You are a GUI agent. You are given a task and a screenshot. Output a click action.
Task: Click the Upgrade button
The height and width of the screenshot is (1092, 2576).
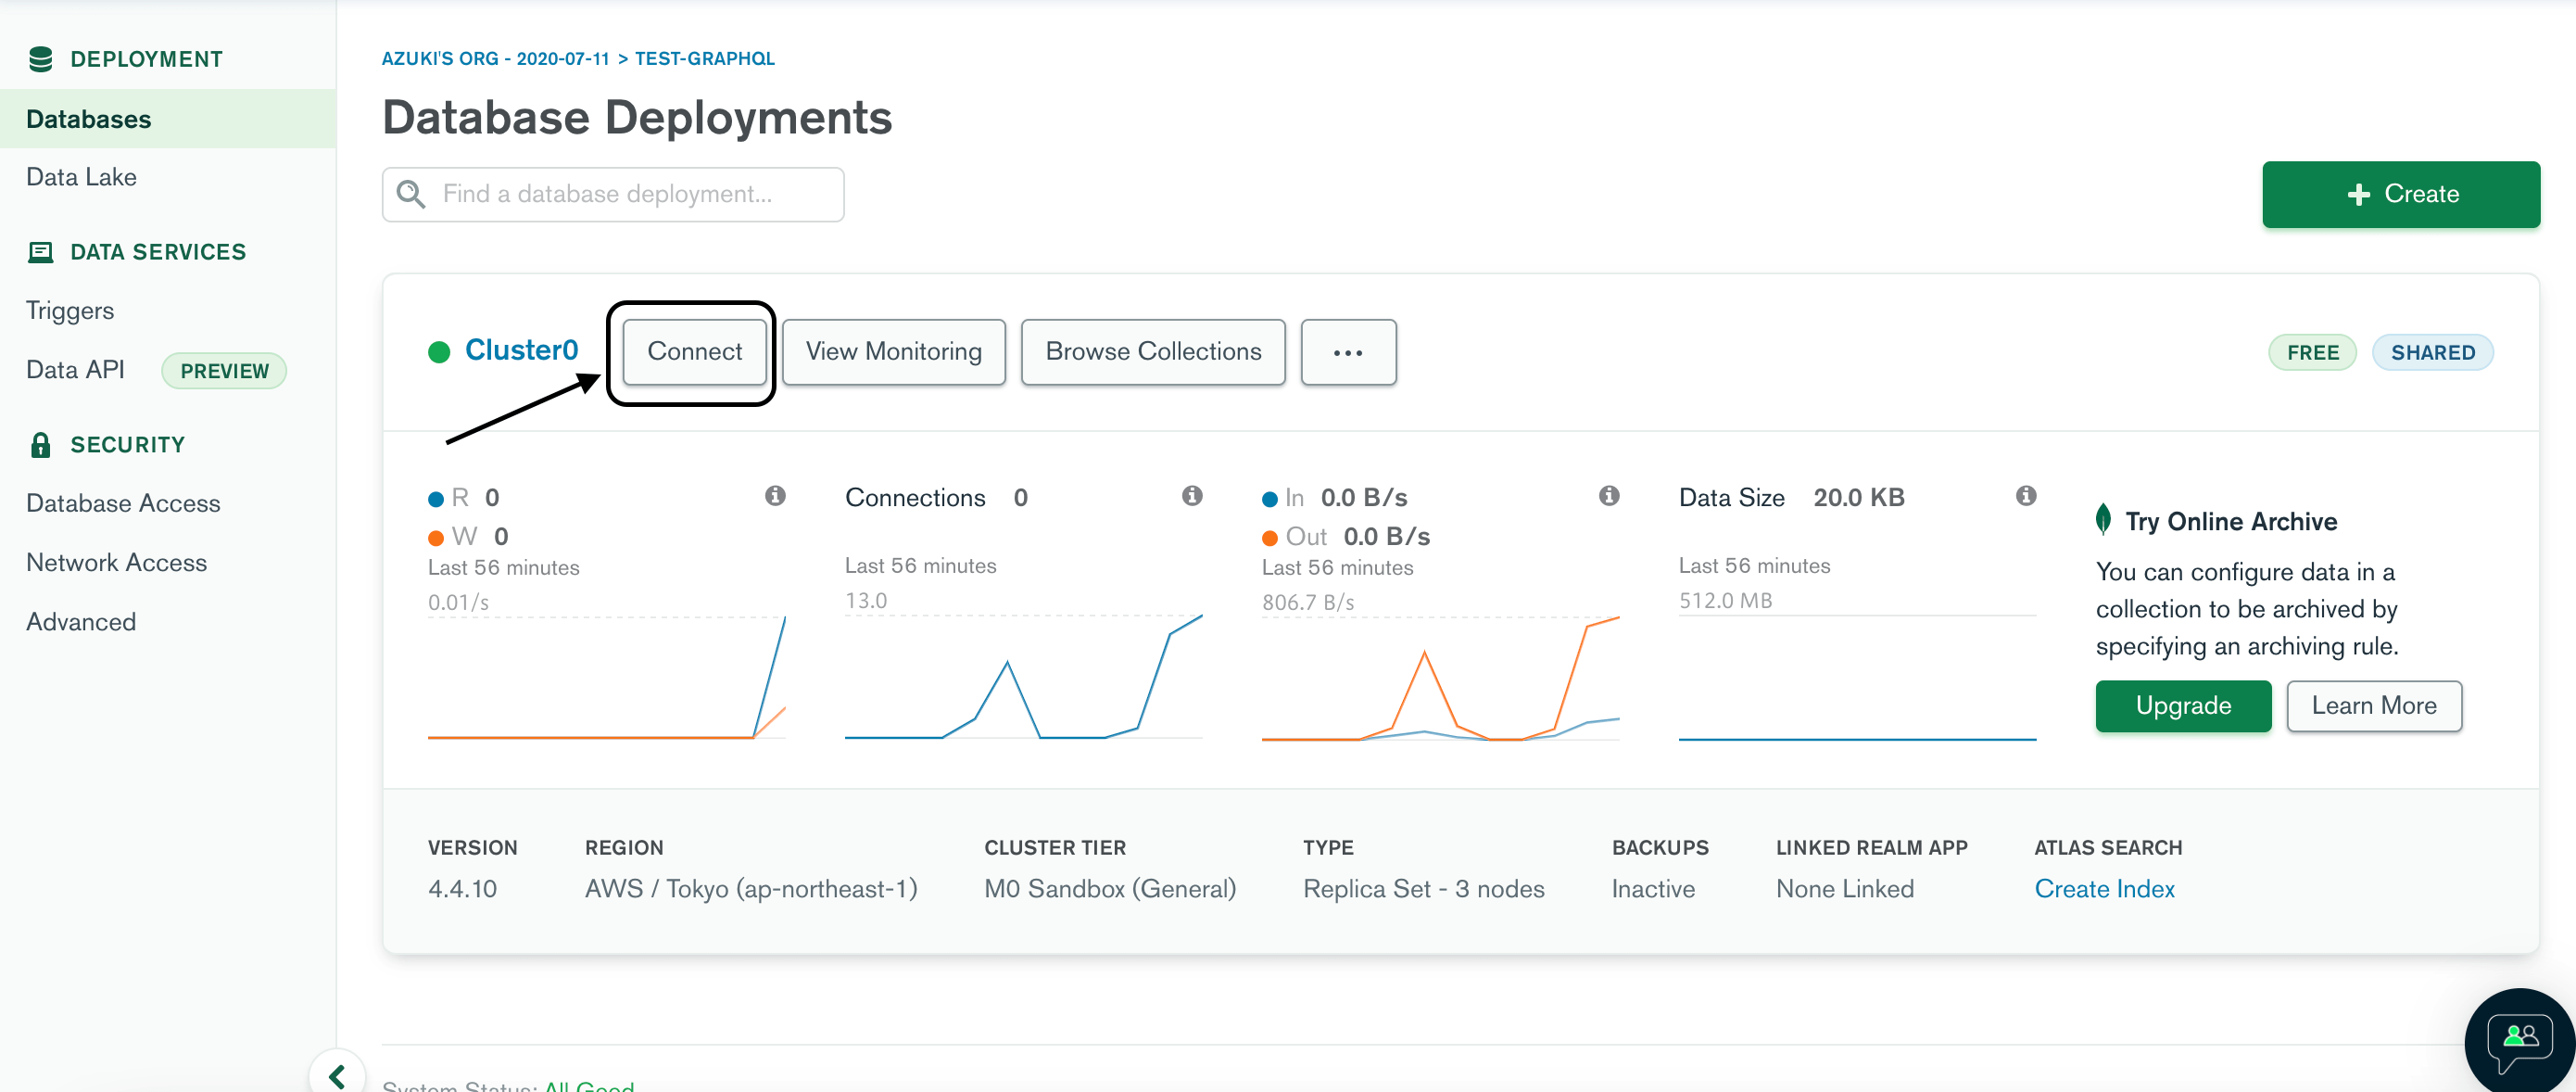point(2183,706)
